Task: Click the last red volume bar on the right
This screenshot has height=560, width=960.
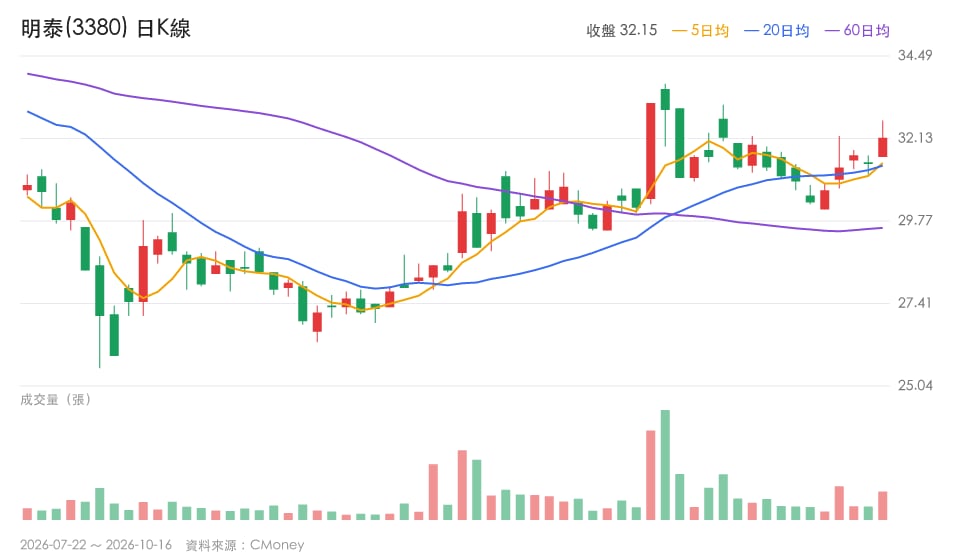Action: (882, 506)
